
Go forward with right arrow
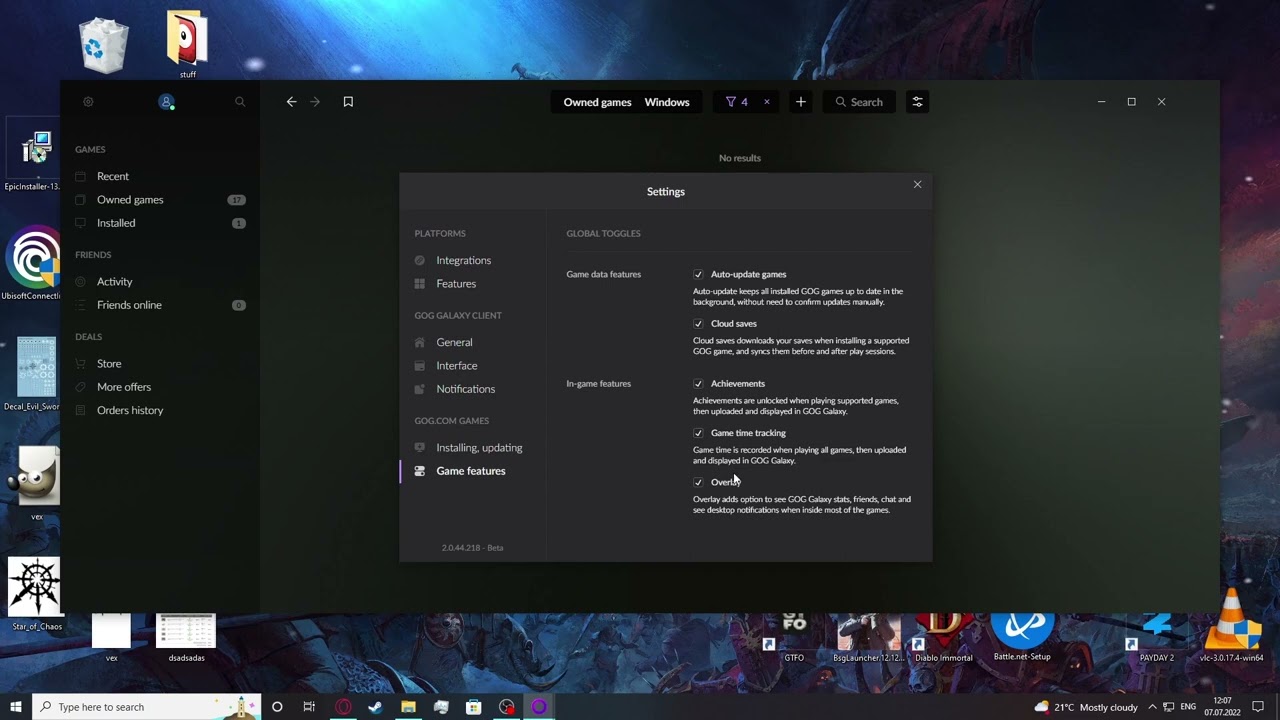click(315, 102)
